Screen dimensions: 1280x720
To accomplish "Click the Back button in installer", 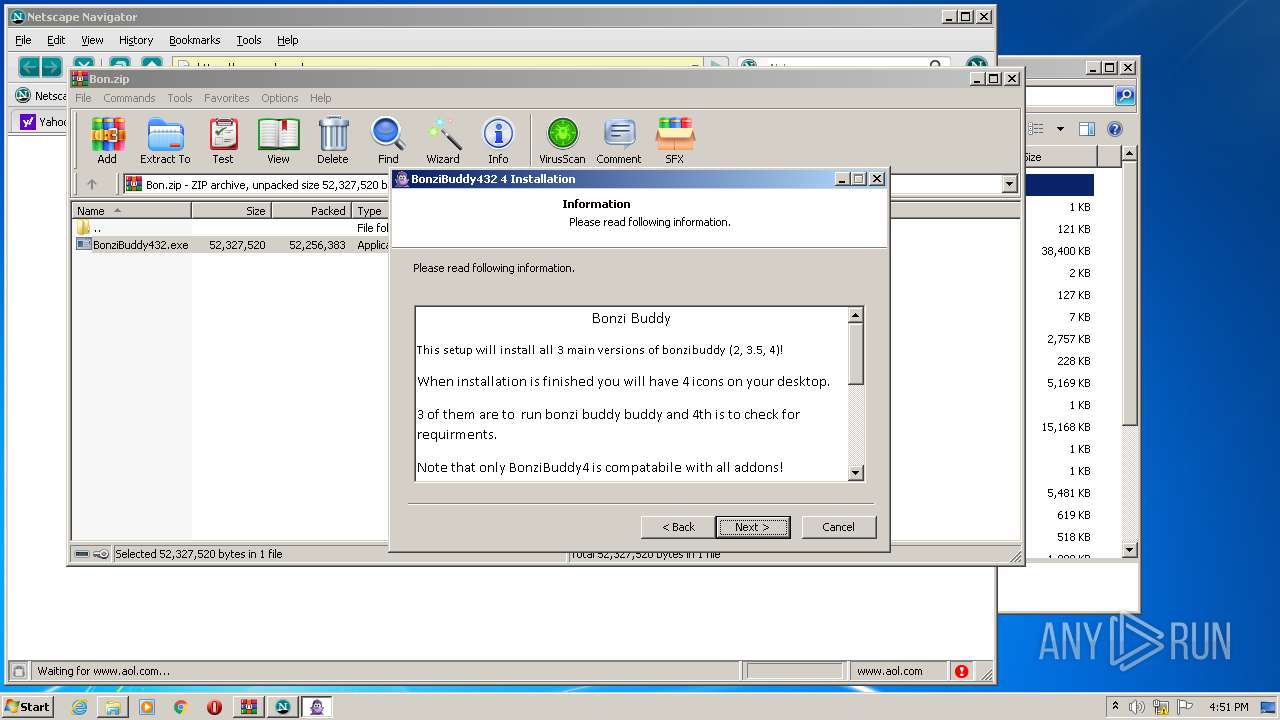I will click(678, 527).
